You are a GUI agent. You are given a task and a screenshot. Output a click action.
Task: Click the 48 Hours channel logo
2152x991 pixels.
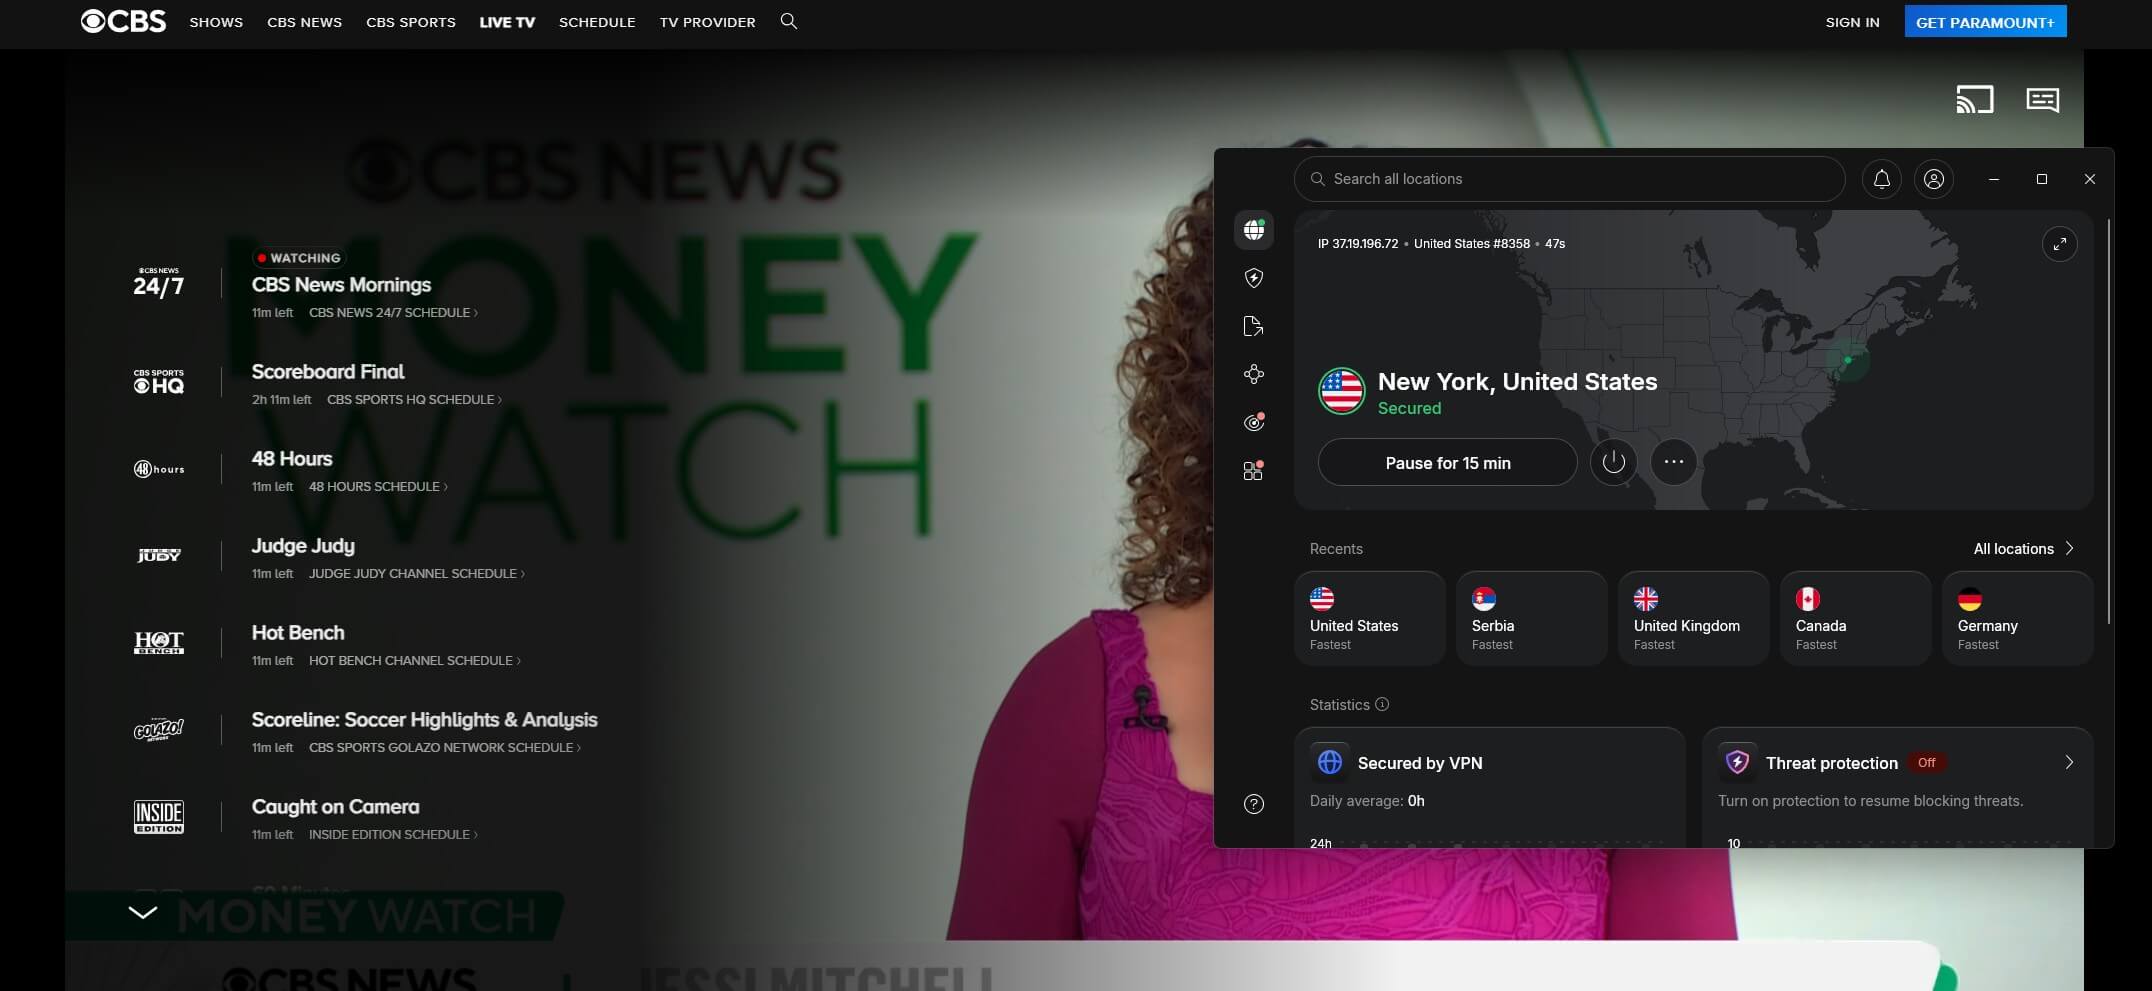point(159,469)
